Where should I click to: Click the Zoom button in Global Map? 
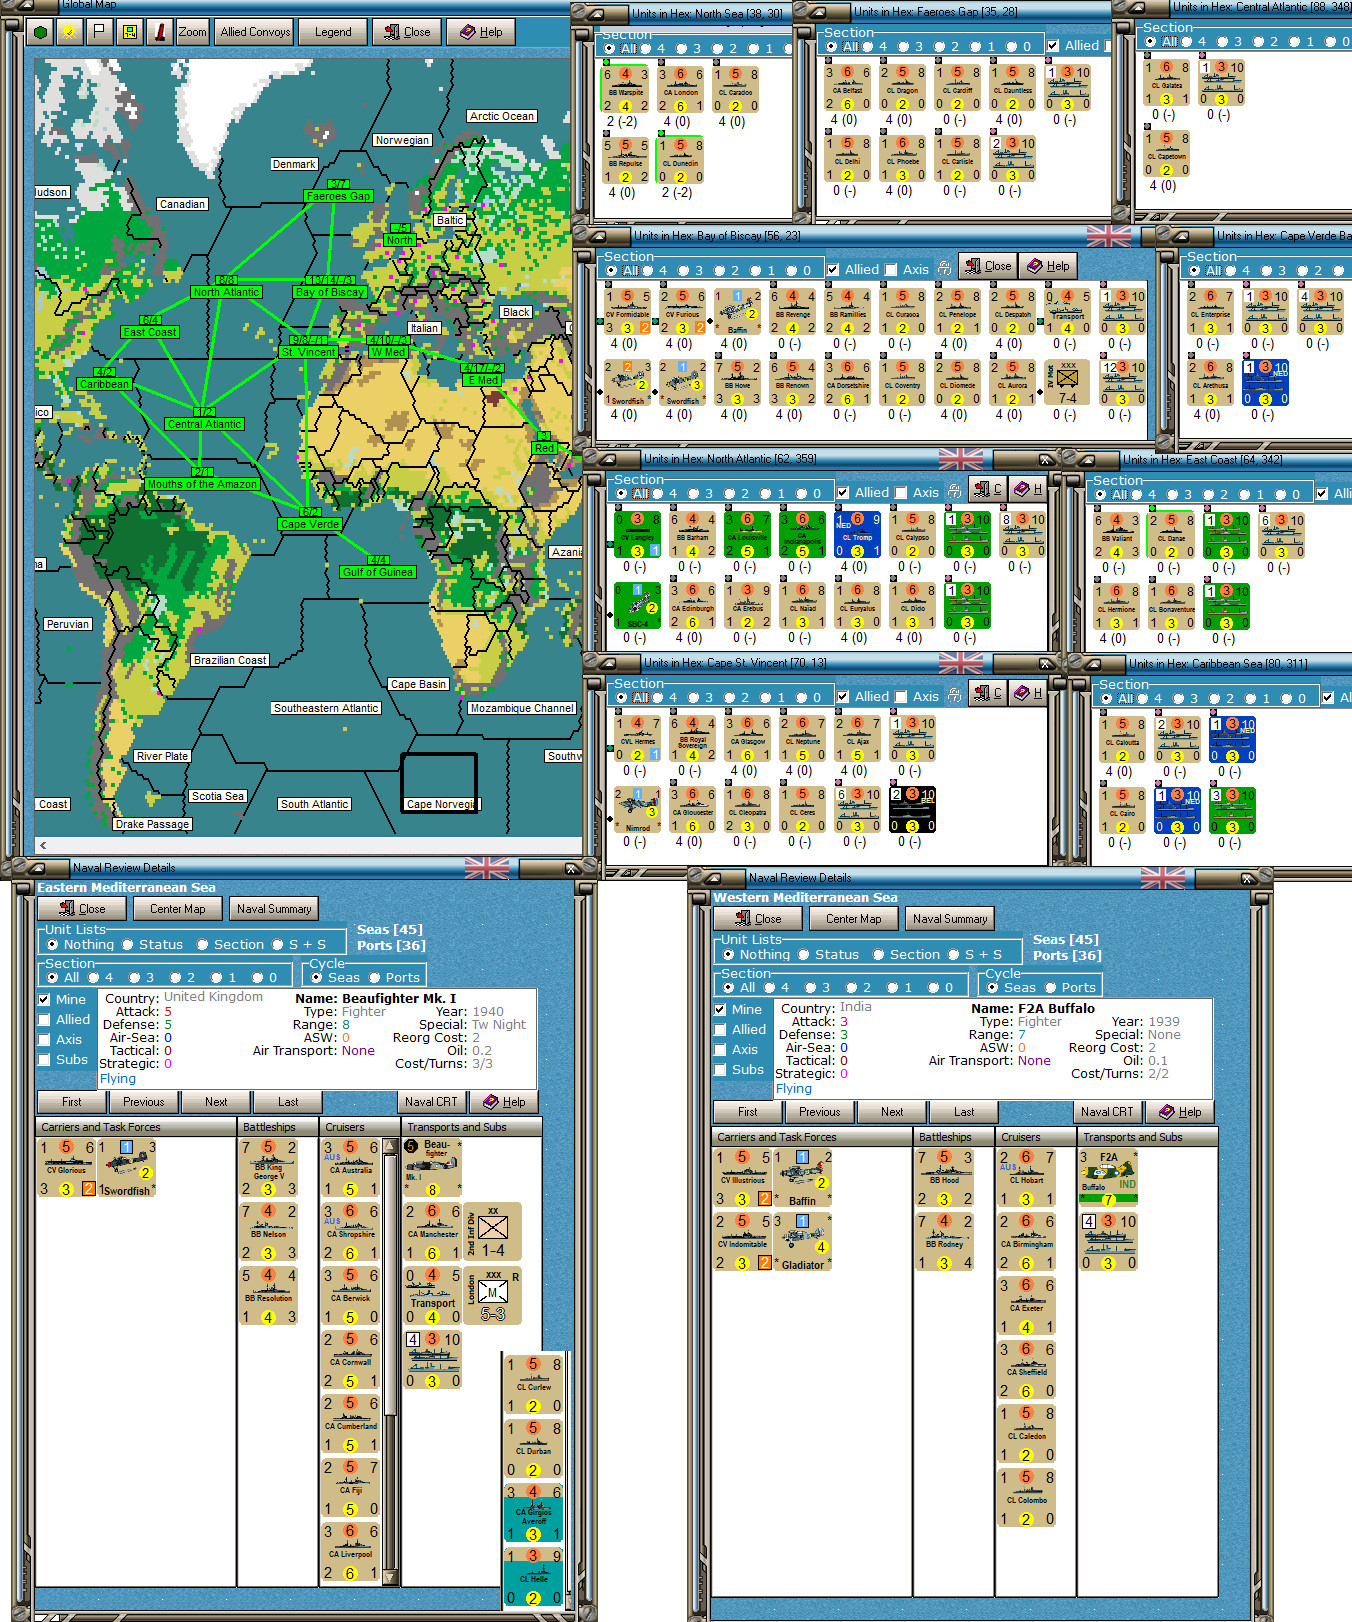pos(193,32)
